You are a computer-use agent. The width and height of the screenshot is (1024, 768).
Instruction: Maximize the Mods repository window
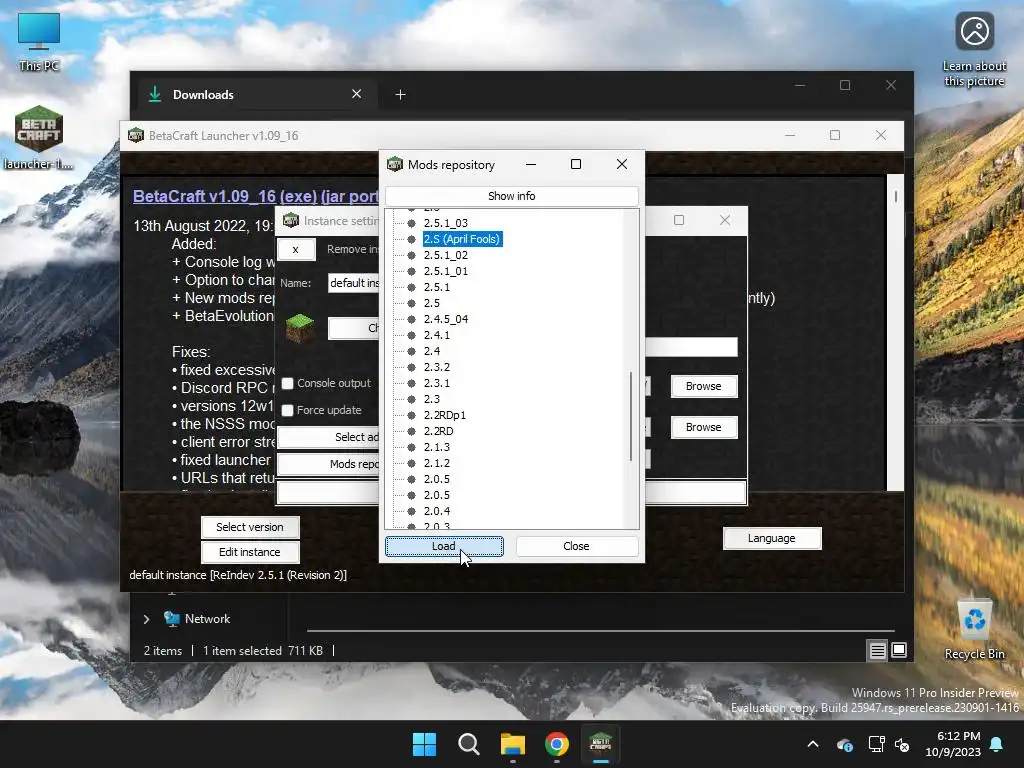(575, 164)
